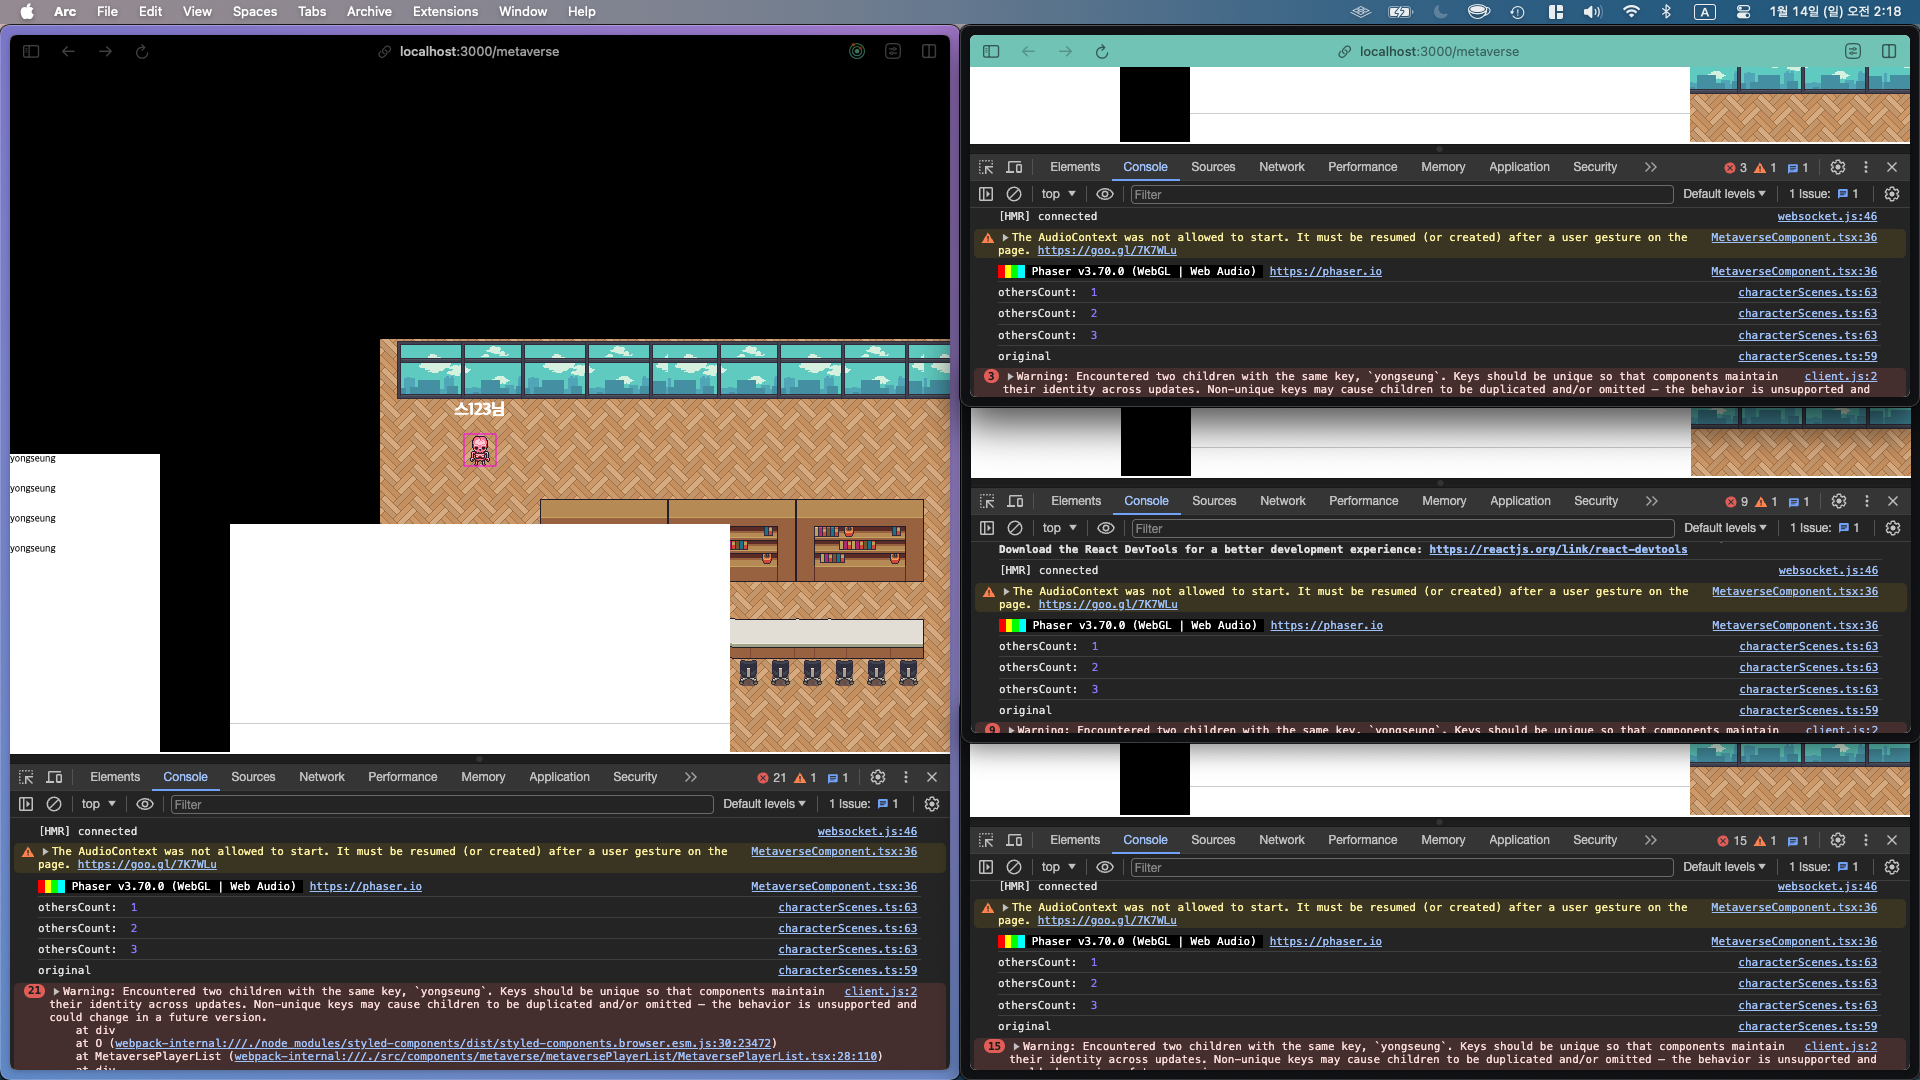Open characterScenes.ts:59 source link in left console
1920x1080 pixels.
pos(847,970)
